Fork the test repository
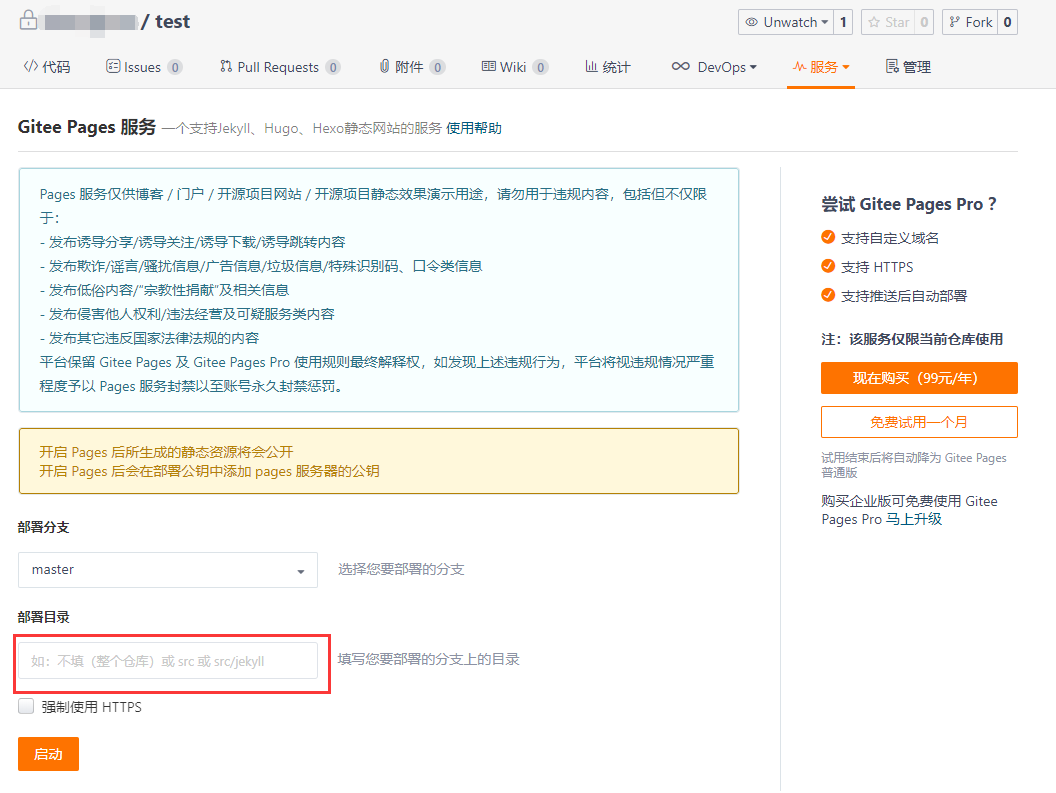The width and height of the screenshot is (1056, 793). coord(970,22)
